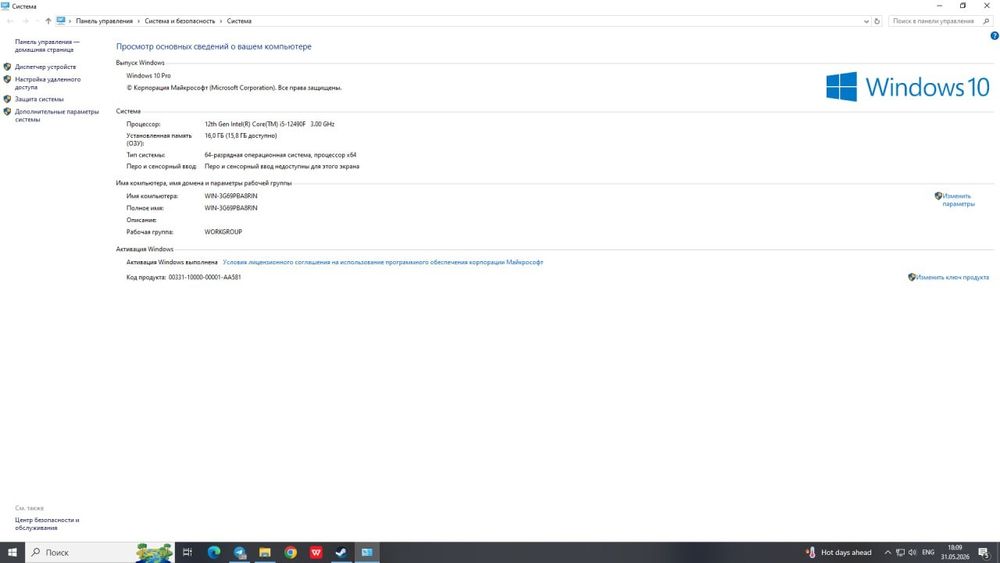Select Система in the breadcrumb path
Screen dimensions: 1000x563
click(x=239, y=21)
